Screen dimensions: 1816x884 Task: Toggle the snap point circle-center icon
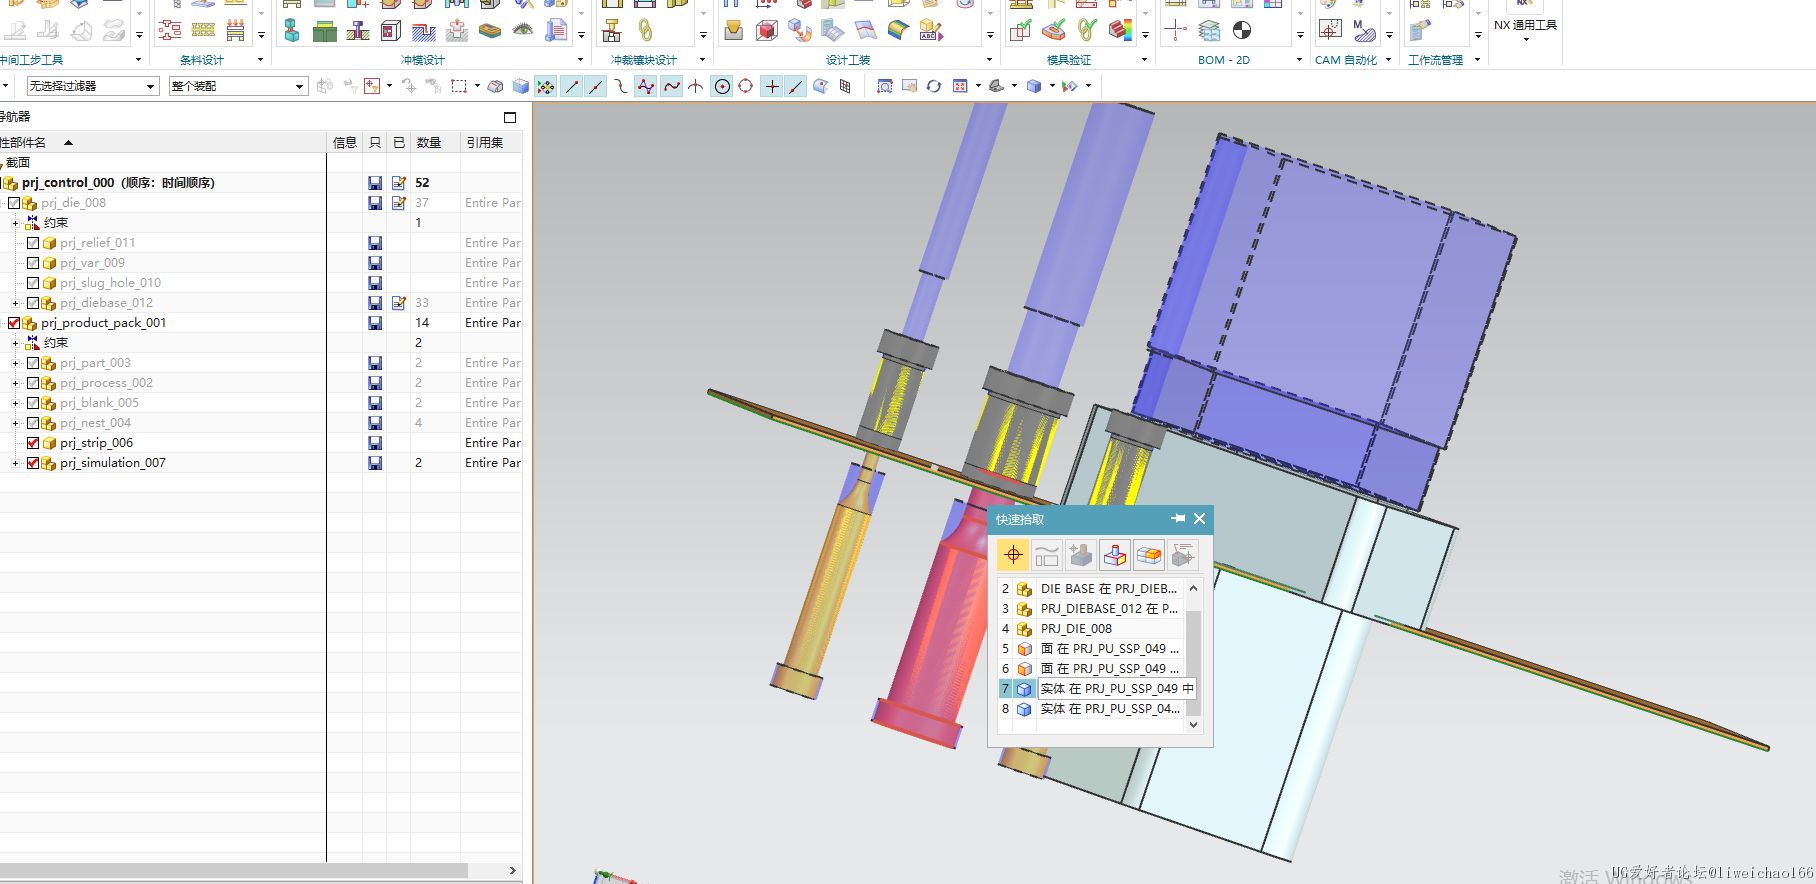pyautogui.click(x=722, y=86)
